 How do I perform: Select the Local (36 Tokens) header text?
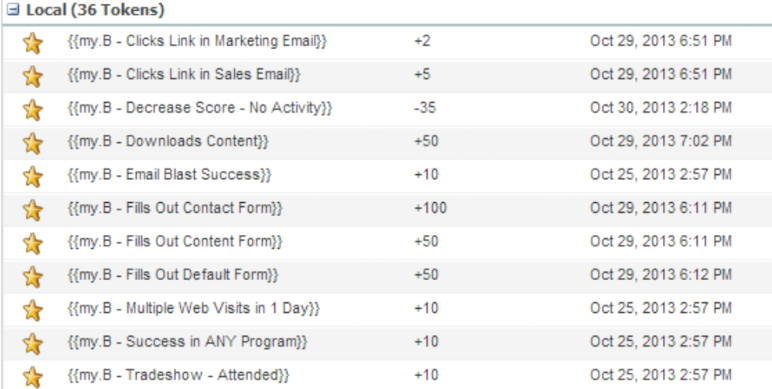coord(95,9)
